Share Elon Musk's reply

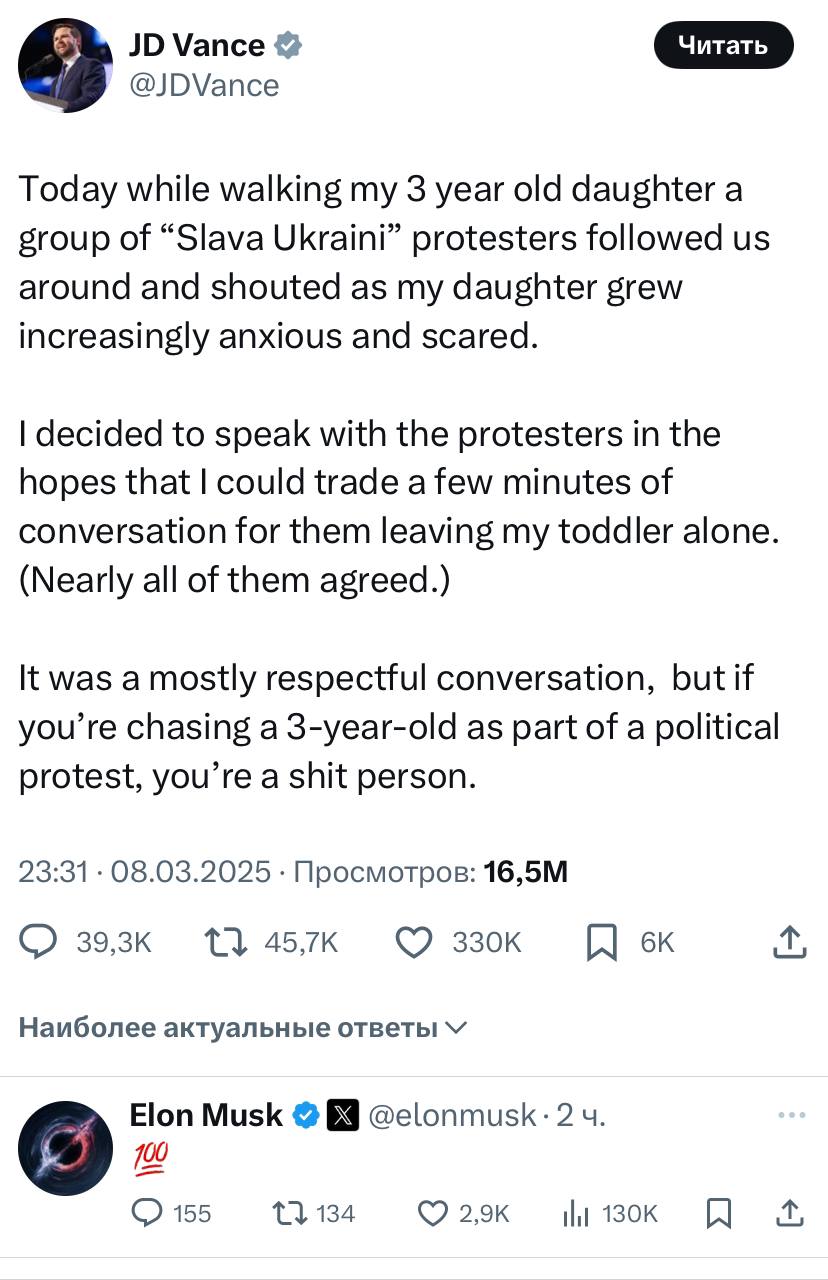click(x=790, y=1213)
